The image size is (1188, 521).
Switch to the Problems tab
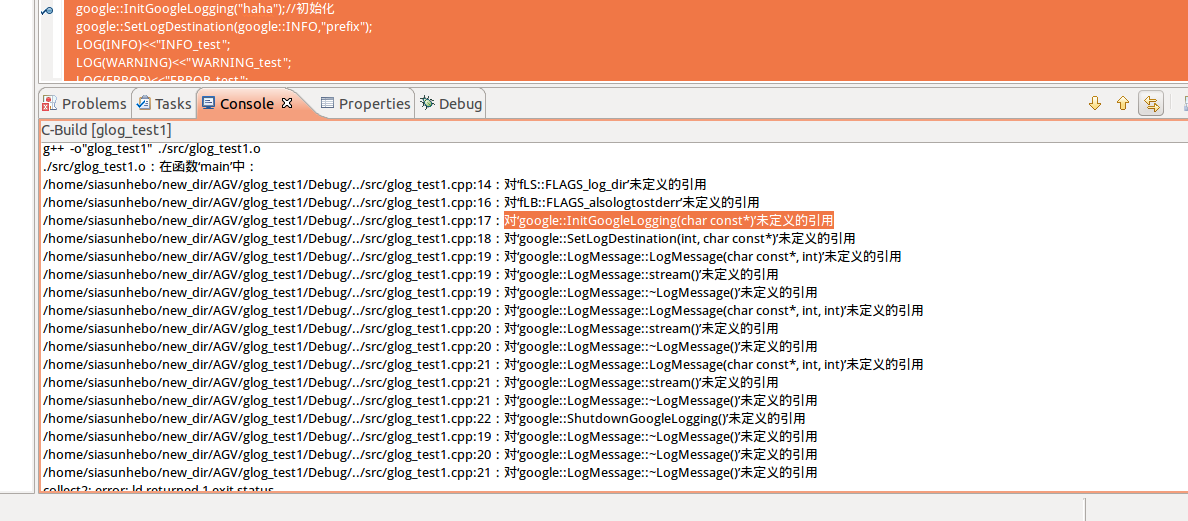click(84, 104)
